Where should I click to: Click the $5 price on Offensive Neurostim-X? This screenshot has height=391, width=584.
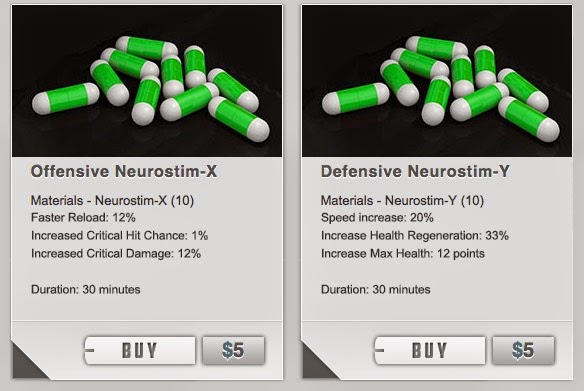pyautogui.click(x=234, y=350)
